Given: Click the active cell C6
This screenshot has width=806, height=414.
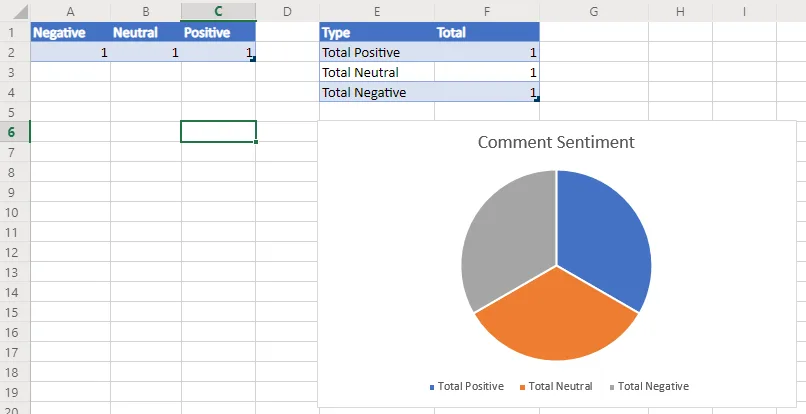Looking at the screenshot, I should (x=218, y=132).
